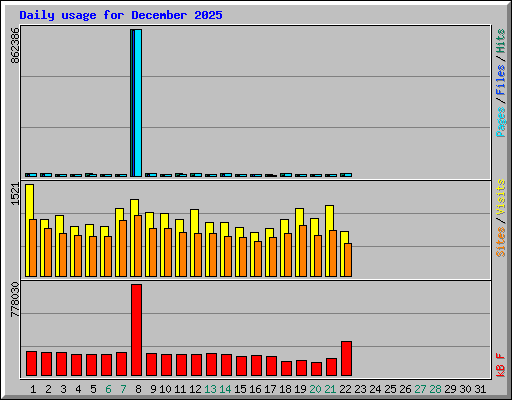This screenshot has width=512, height=400.
Task: Click the 'Visits' legend label
Action: [500, 198]
